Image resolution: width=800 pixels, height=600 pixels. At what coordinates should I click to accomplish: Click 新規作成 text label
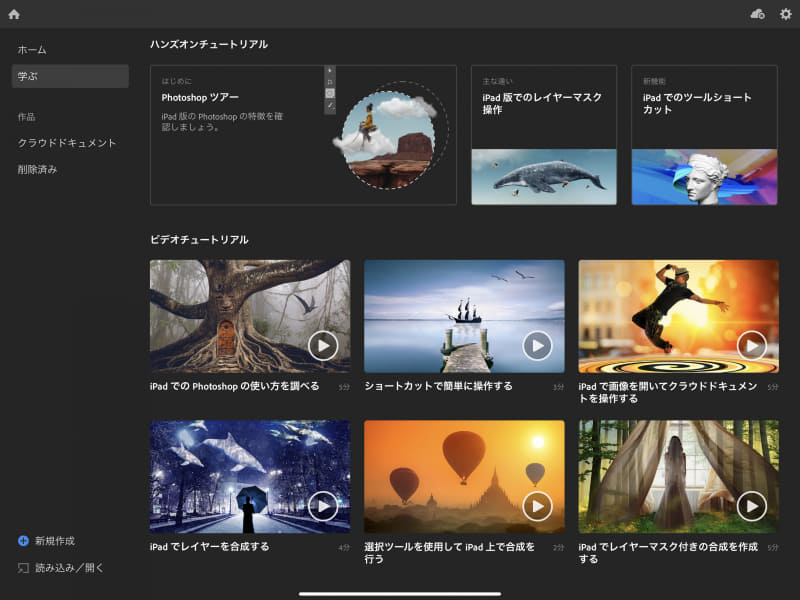tap(55, 541)
